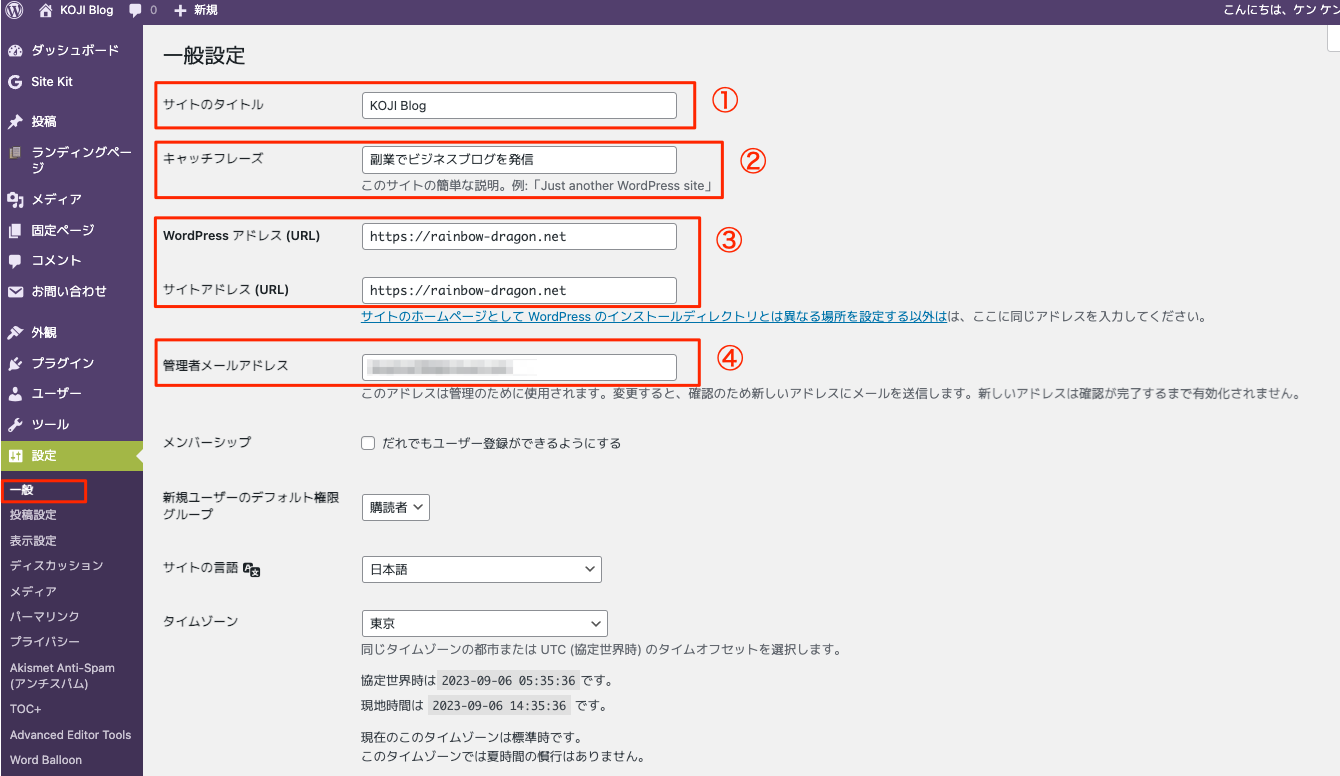The height and width of the screenshot is (776, 1340).
Task: Click the こんにちは account greeting
Action: click(x=1280, y=10)
